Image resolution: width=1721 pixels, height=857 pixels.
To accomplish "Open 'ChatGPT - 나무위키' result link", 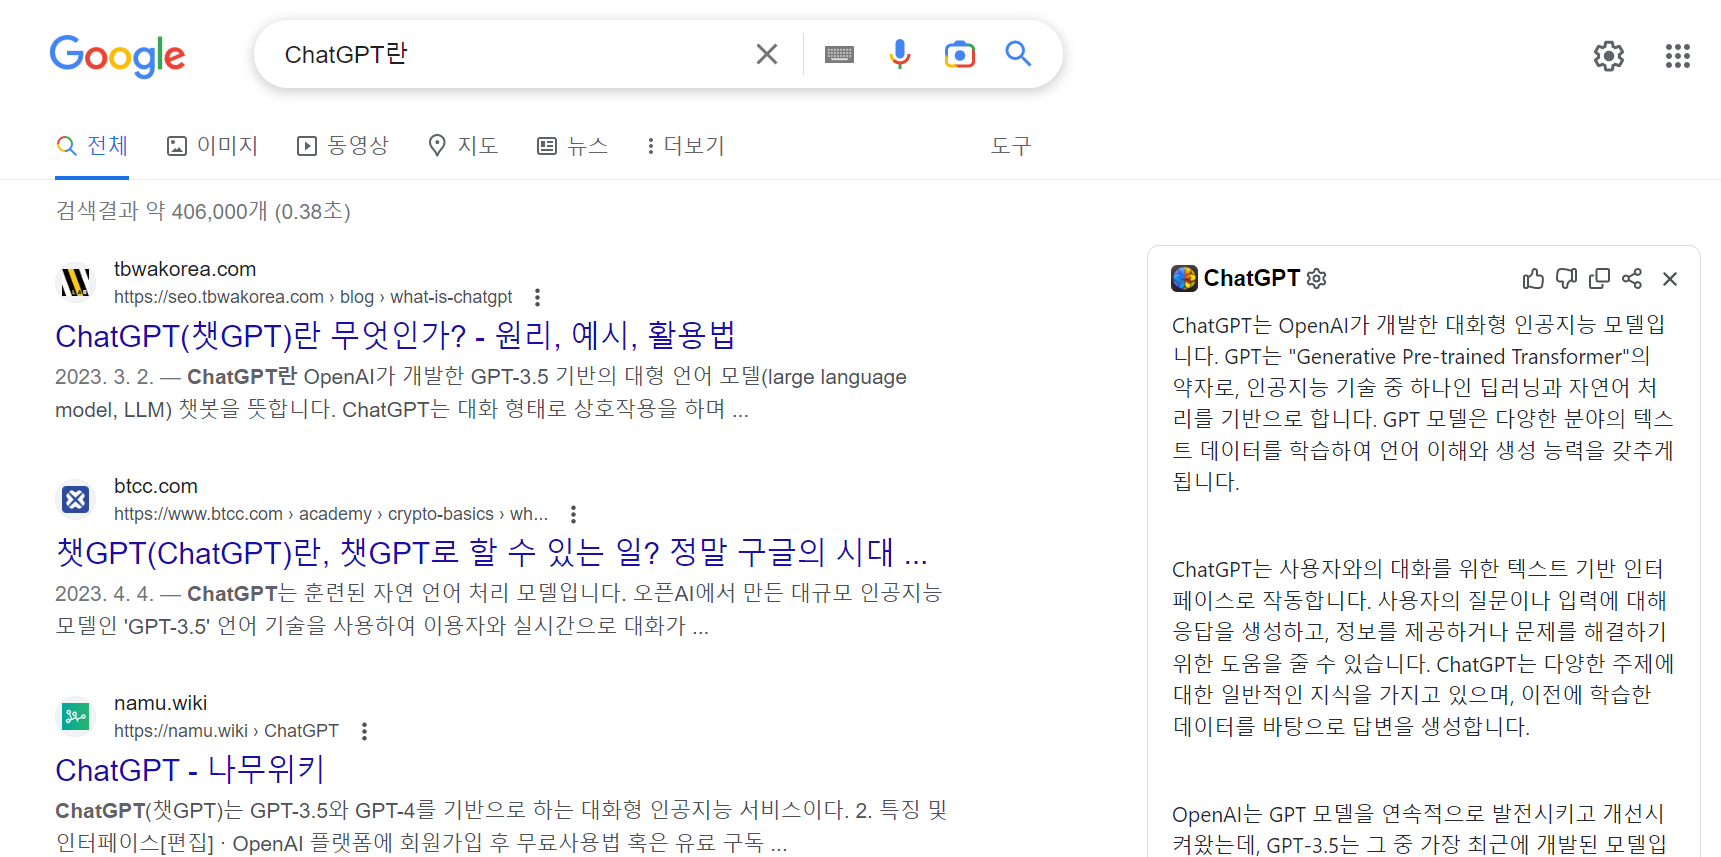I will [190, 769].
